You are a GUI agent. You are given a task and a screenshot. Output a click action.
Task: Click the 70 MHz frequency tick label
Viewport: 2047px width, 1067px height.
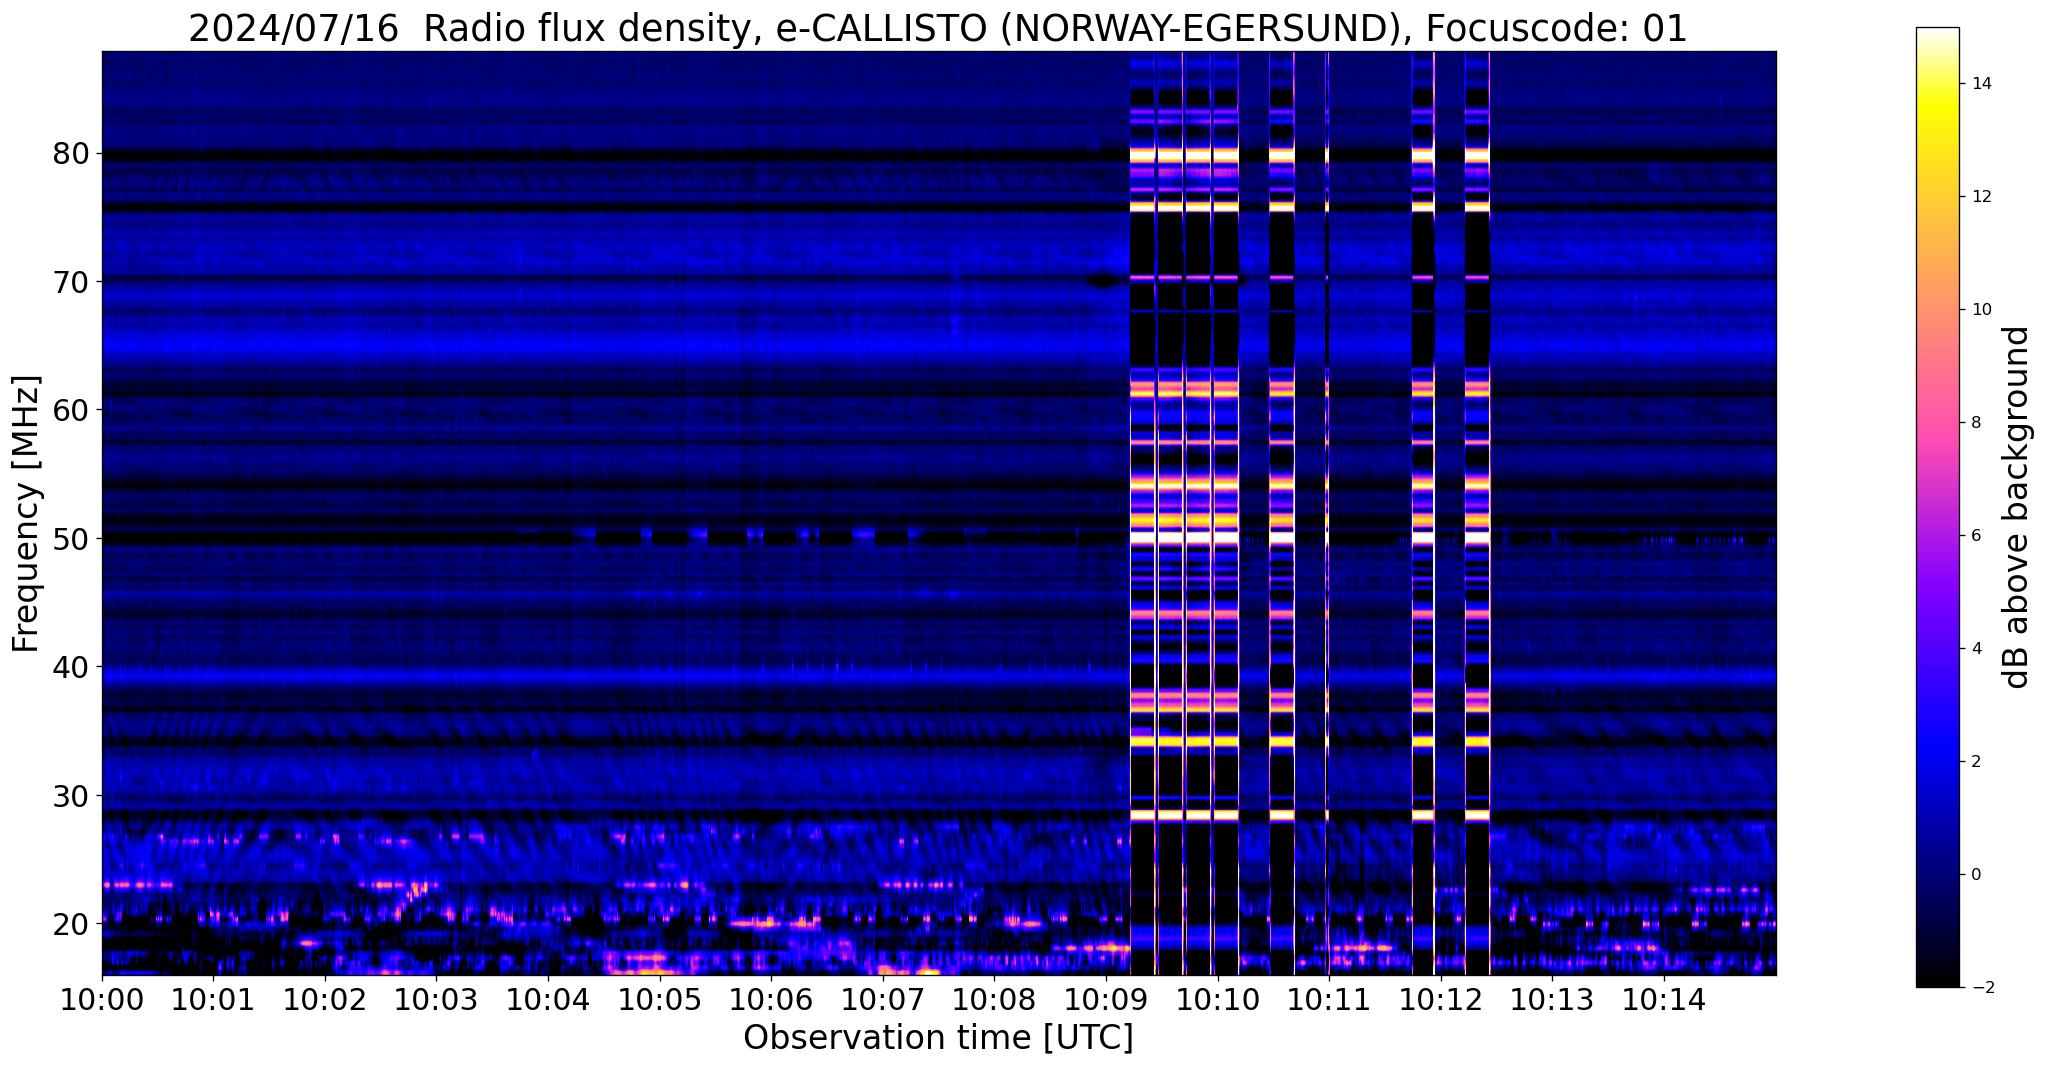tap(71, 282)
